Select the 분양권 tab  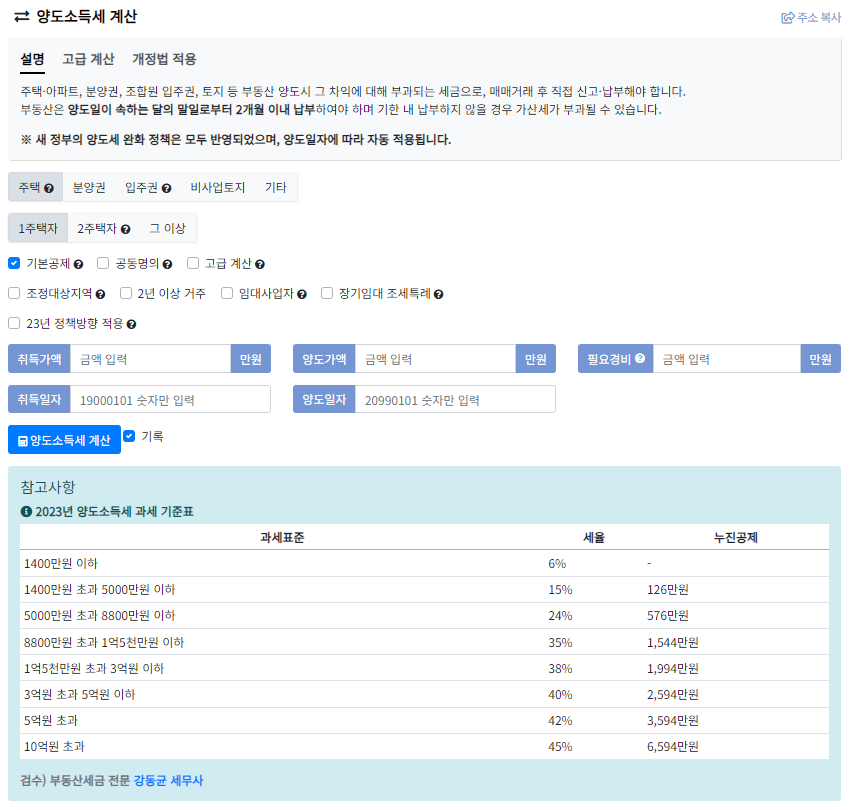(89, 187)
